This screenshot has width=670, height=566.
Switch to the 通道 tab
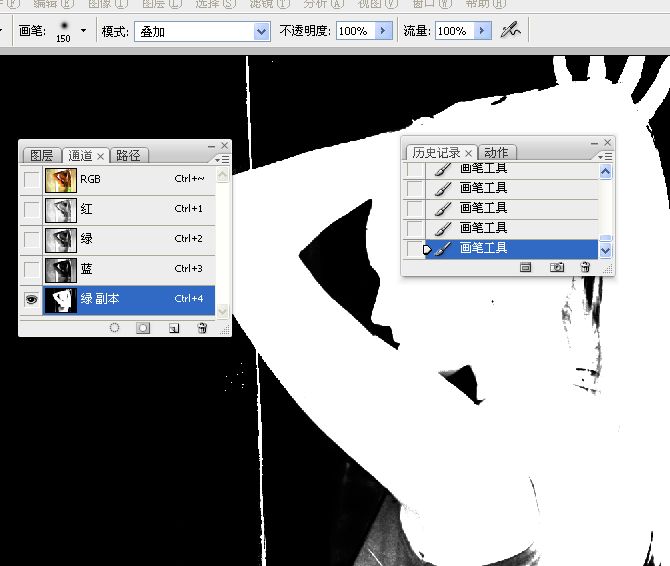80,155
